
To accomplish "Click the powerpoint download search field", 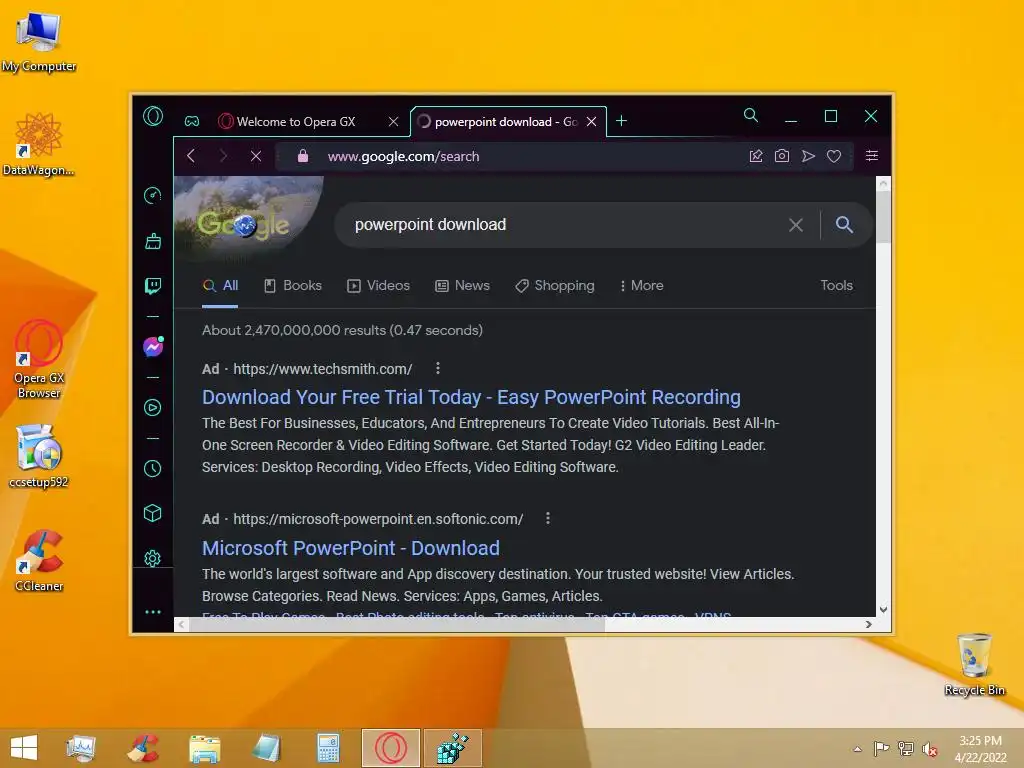I will [561, 225].
